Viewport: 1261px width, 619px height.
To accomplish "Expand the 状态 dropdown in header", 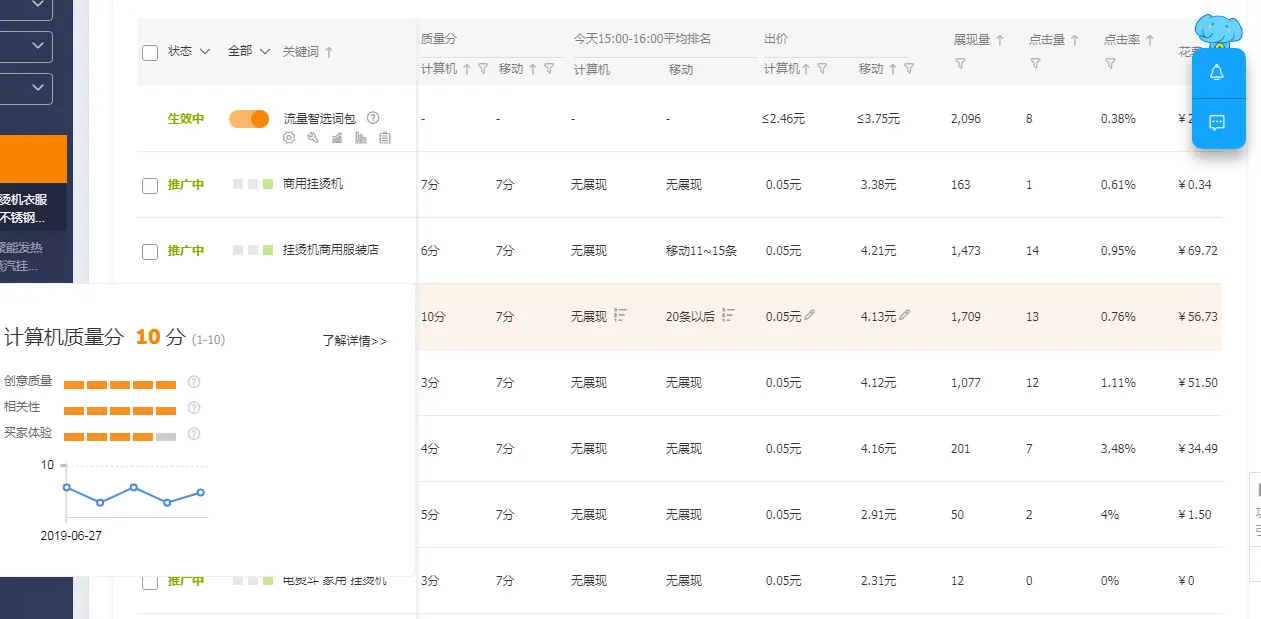I will pyautogui.click(x=188, y=51).
